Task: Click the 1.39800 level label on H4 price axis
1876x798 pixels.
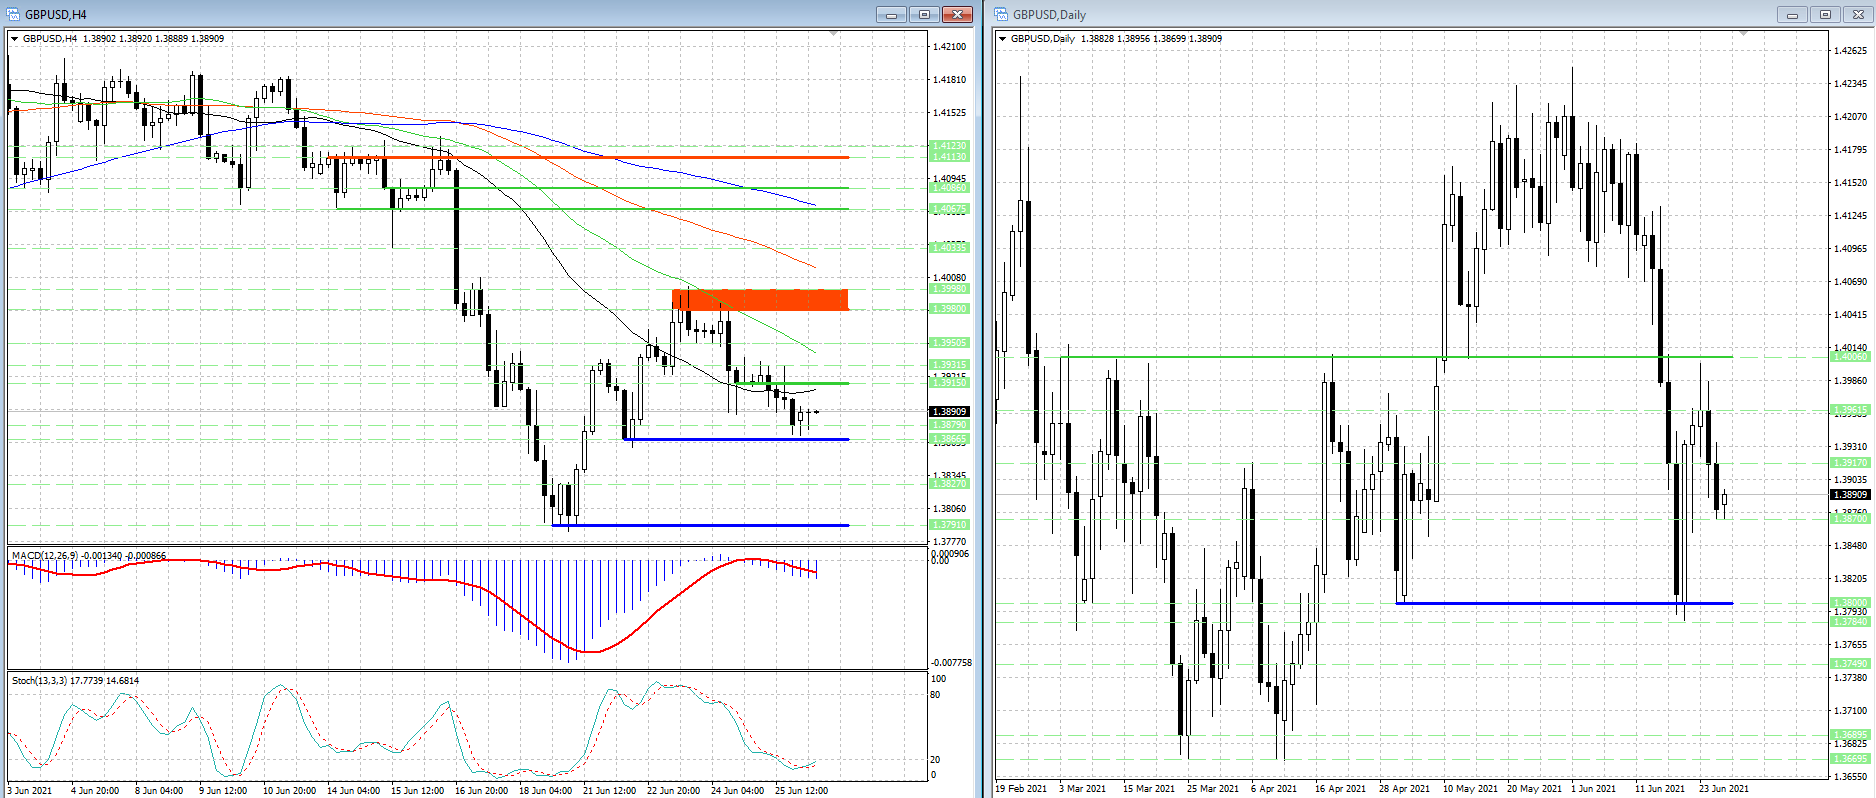Action: coord(949,309)
